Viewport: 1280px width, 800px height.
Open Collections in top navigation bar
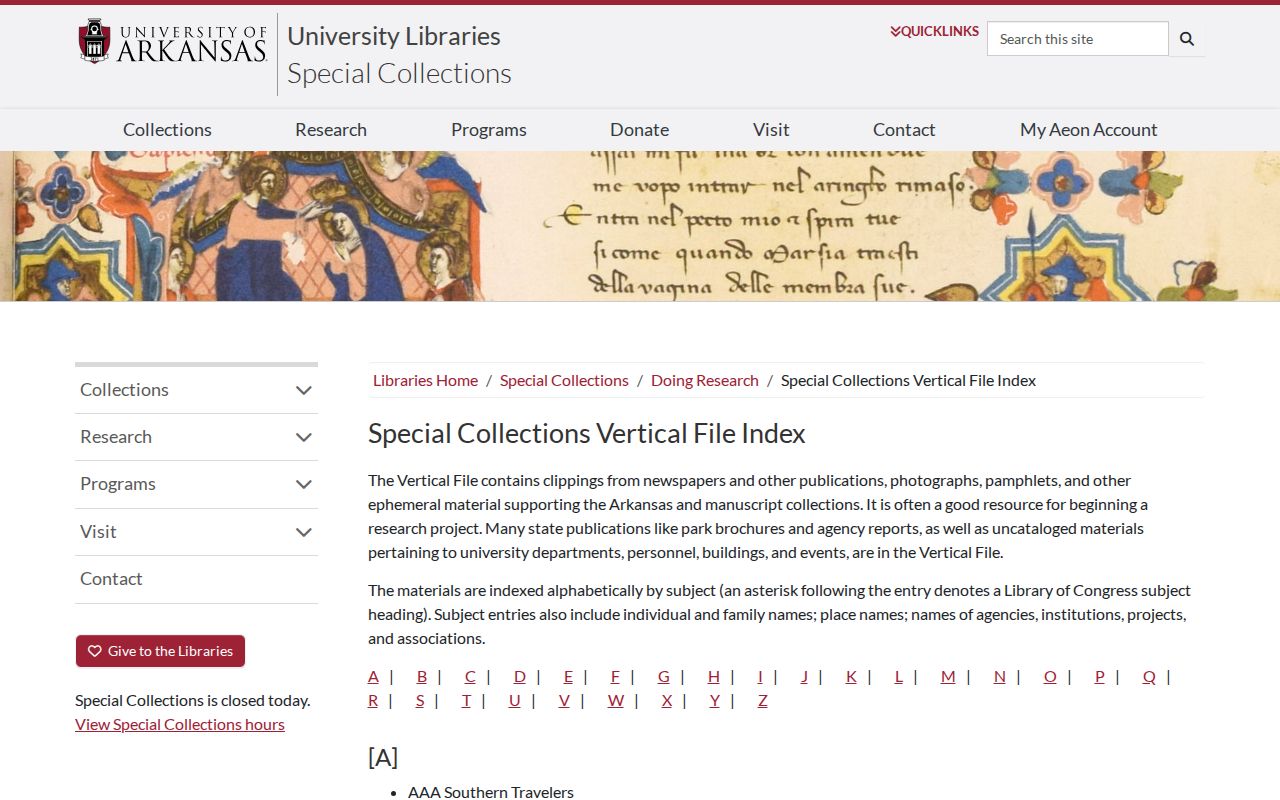tap(167, 129)
